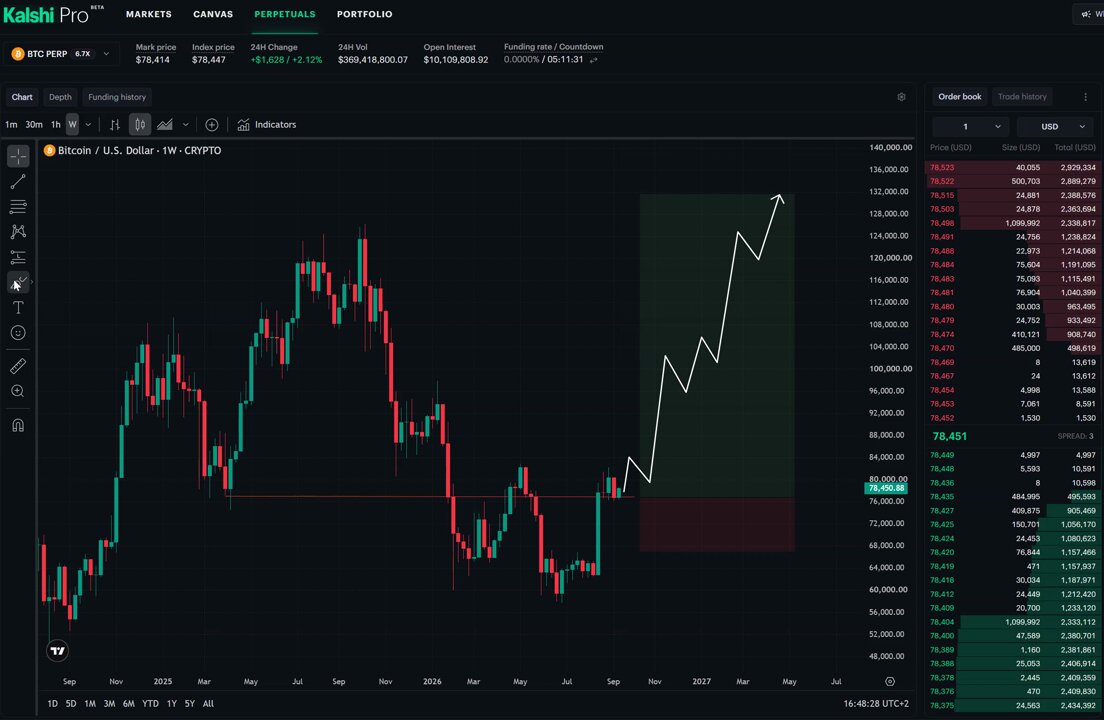Click the Kalshi Pro logo

53,14
